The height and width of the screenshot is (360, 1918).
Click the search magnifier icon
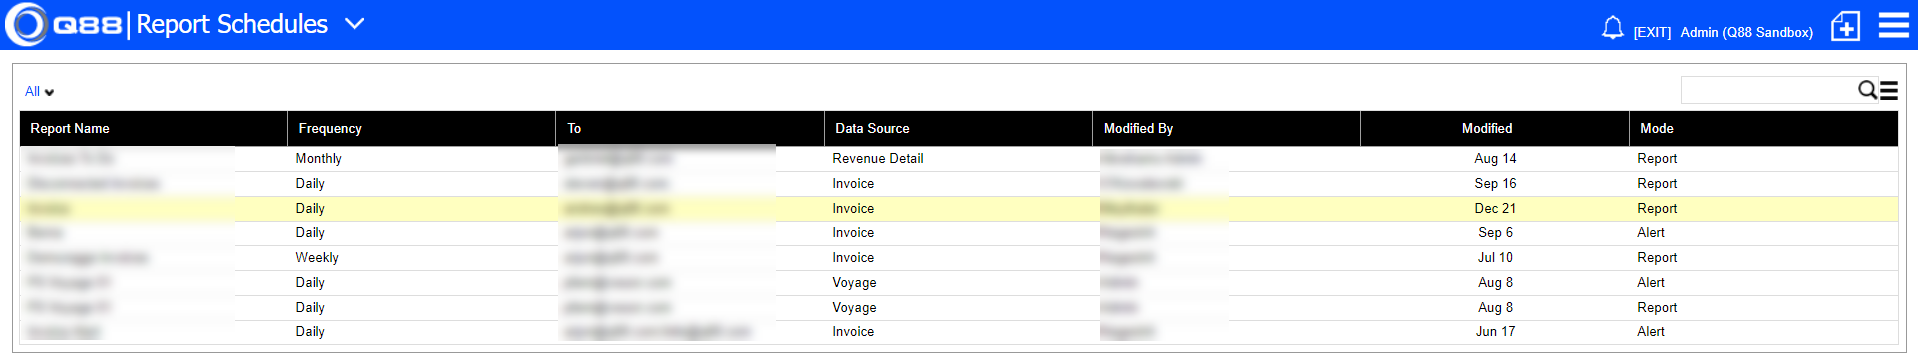coord(1867,91)
